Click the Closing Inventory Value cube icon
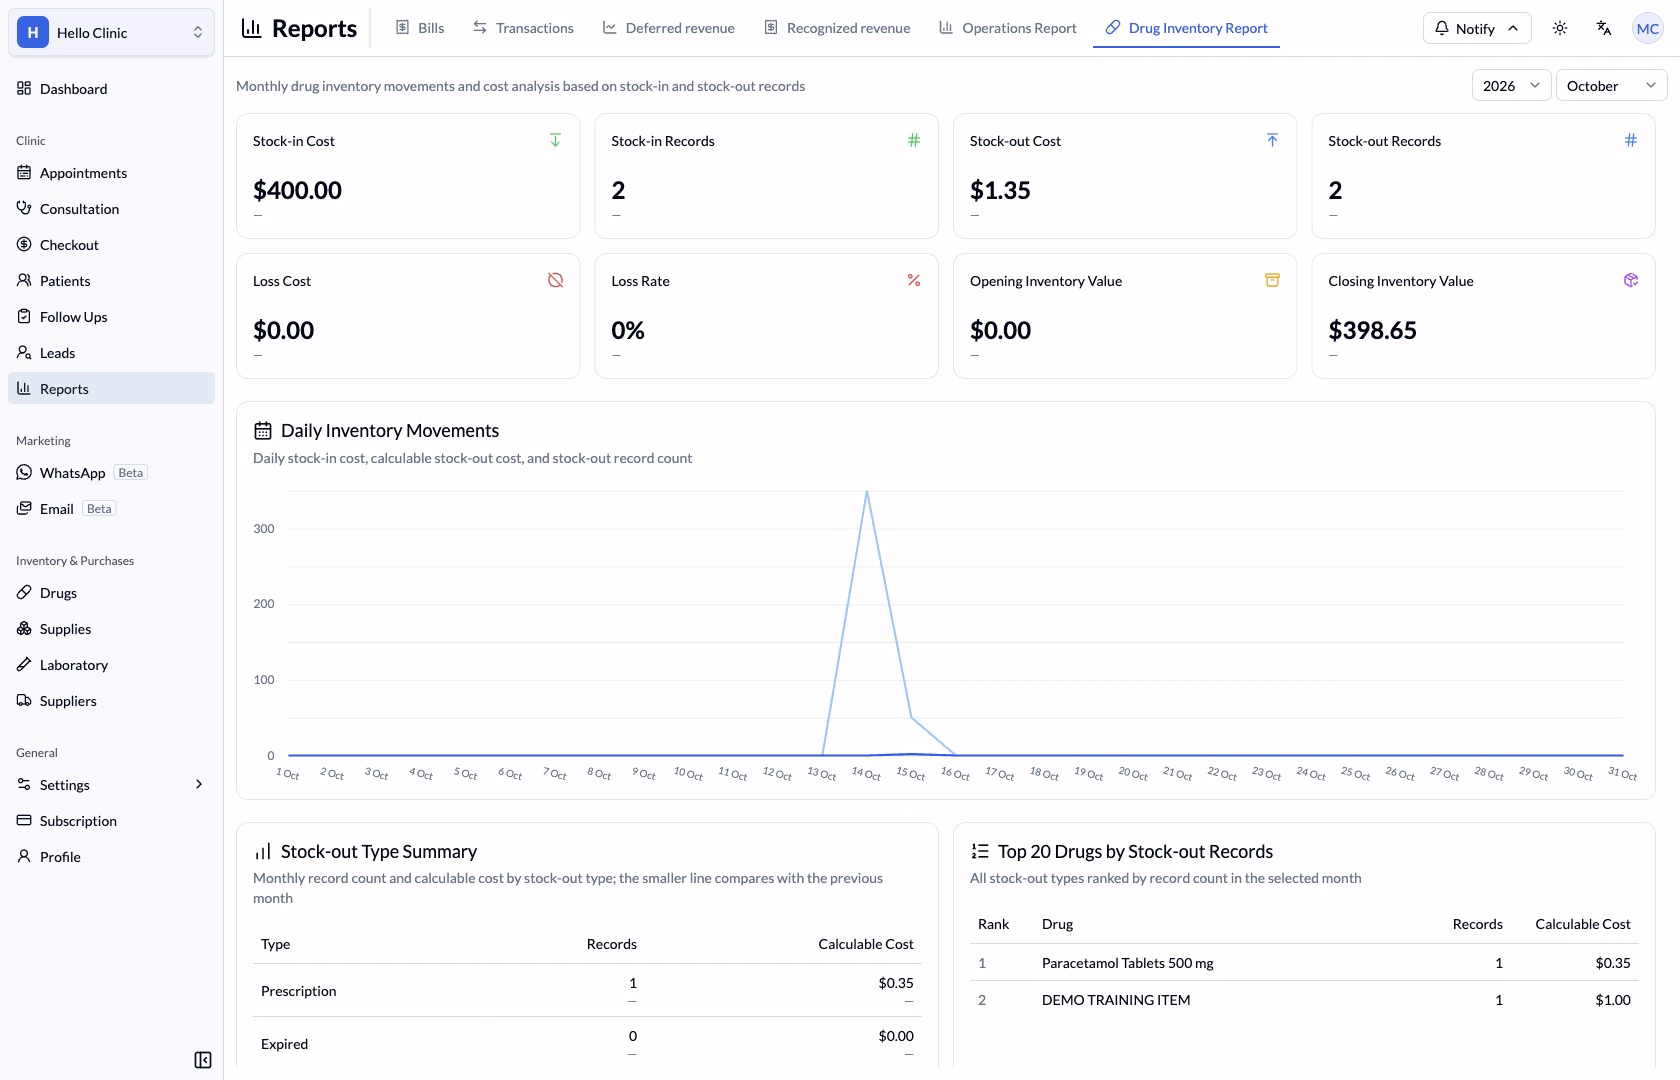 tap(1631, 280)
